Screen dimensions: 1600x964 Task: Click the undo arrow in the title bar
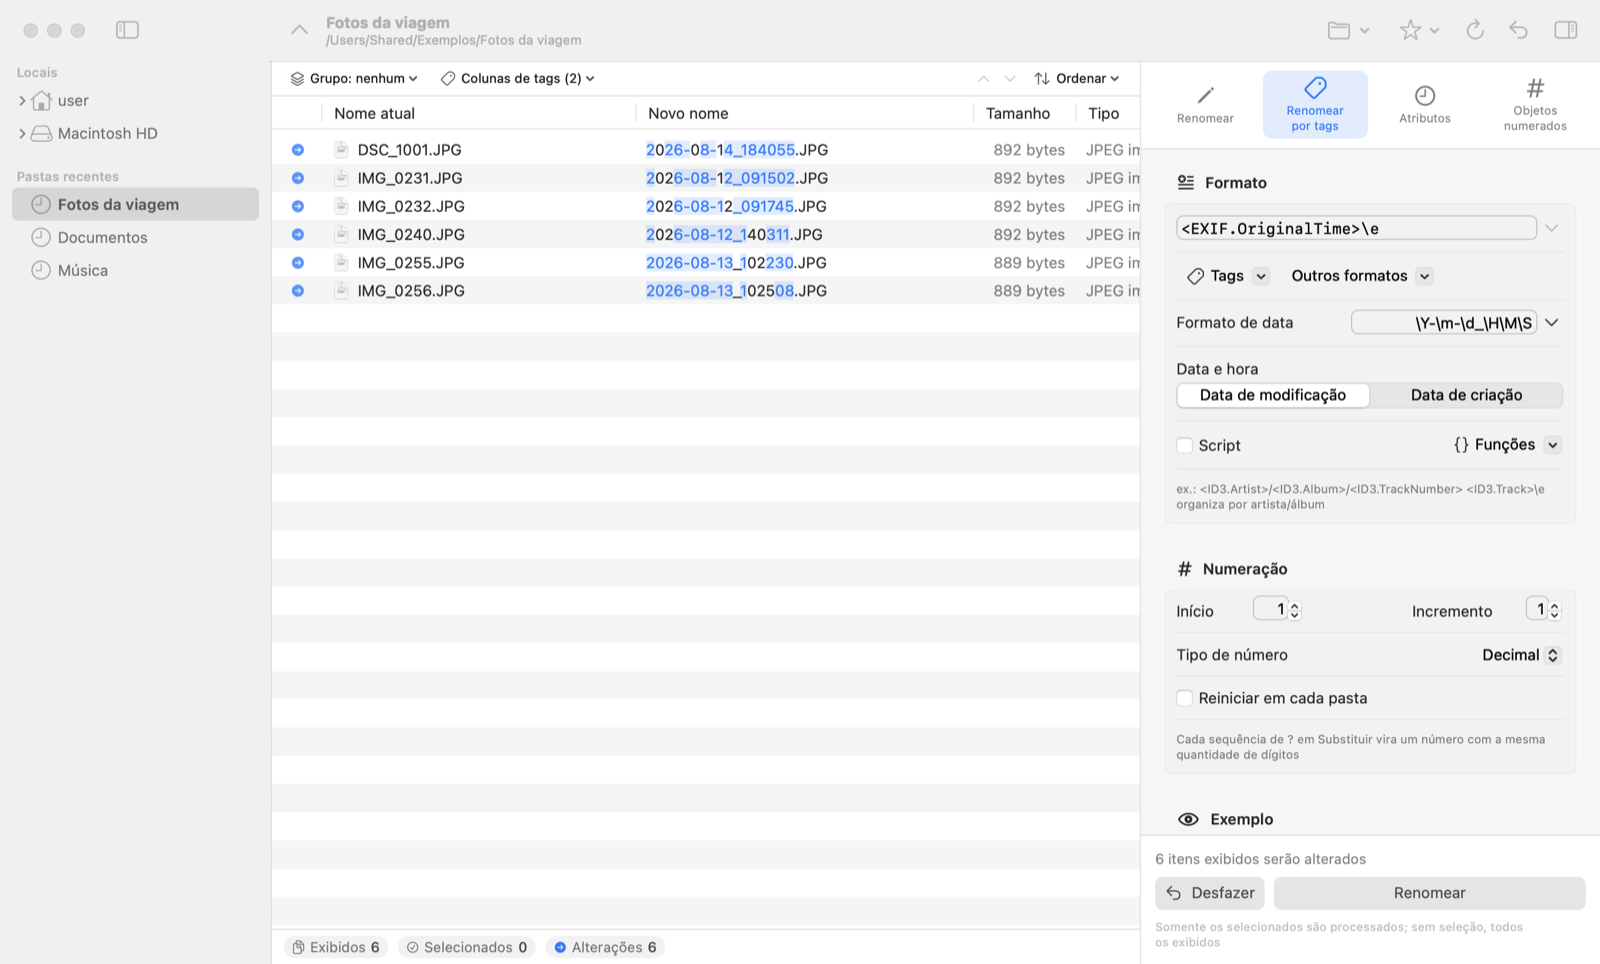1518,30
